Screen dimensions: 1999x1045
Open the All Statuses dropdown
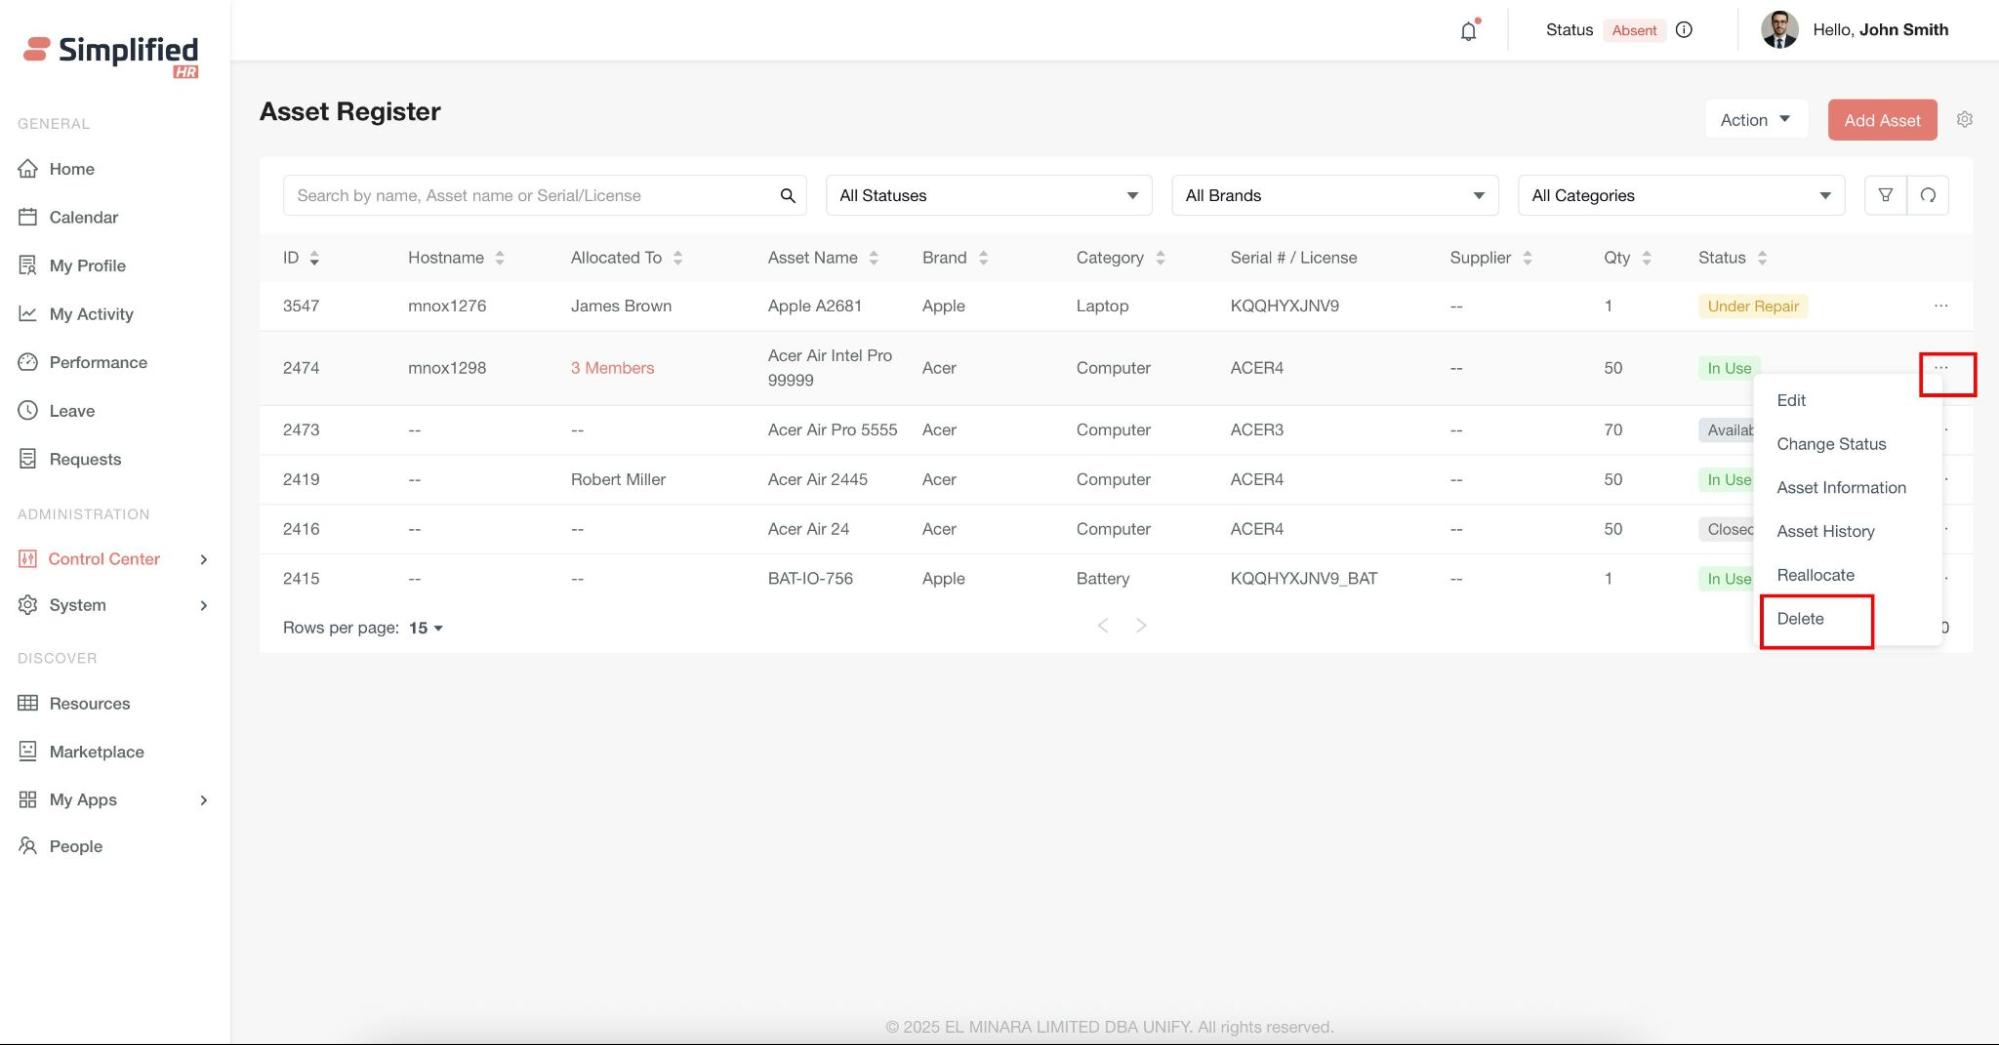coord(988,196)
